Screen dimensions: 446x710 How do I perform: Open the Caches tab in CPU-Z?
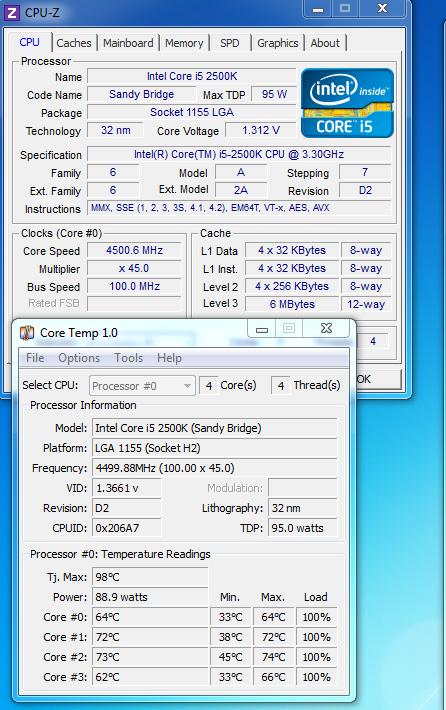74,43
